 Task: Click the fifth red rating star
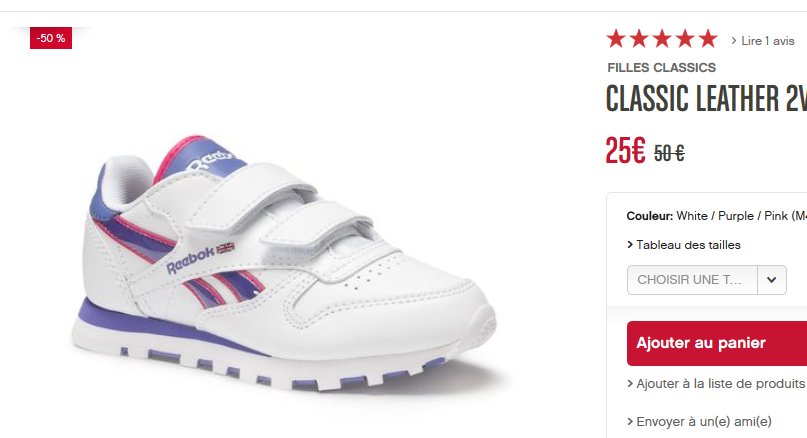point(708,39)
